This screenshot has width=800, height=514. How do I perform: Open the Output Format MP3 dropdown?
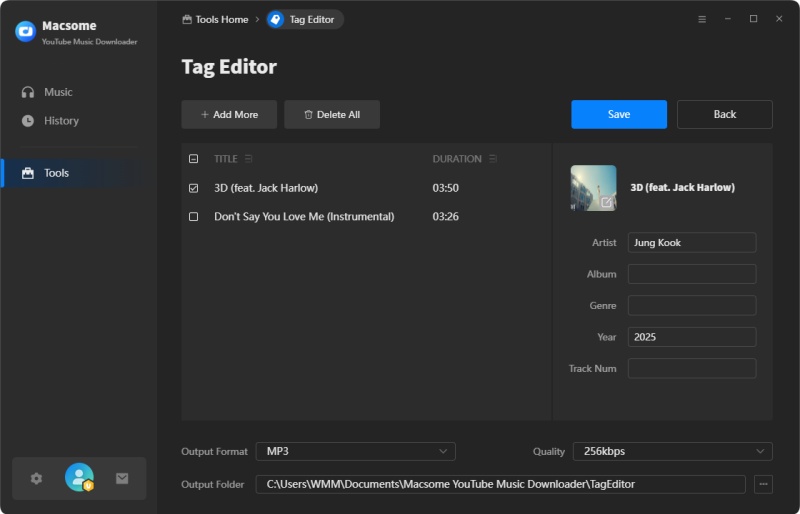click(x=356, y=451)
